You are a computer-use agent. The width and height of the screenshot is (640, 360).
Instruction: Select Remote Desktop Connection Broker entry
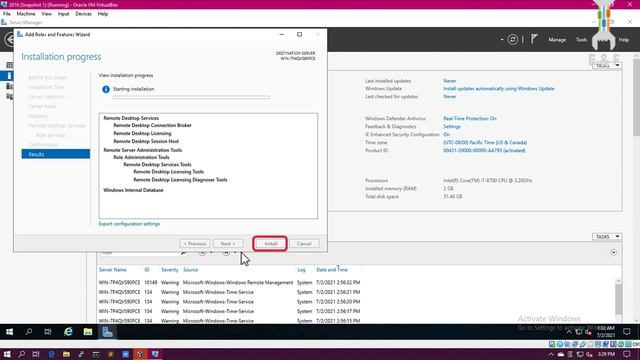pos(152,125)
